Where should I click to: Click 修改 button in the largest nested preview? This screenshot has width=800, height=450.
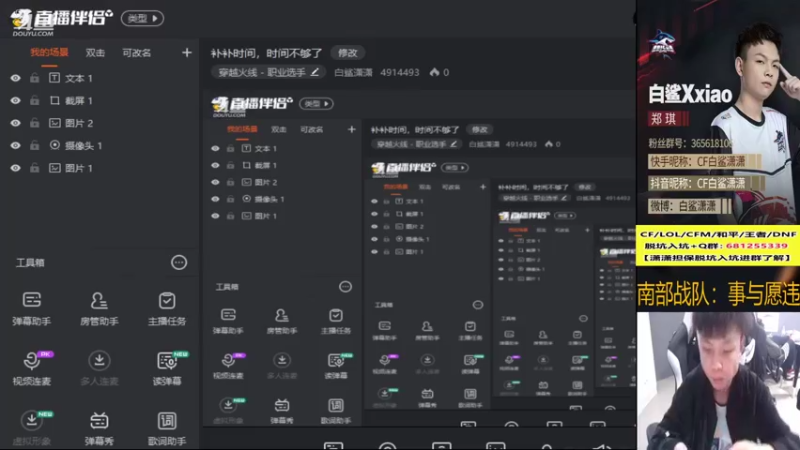point(480,130)
